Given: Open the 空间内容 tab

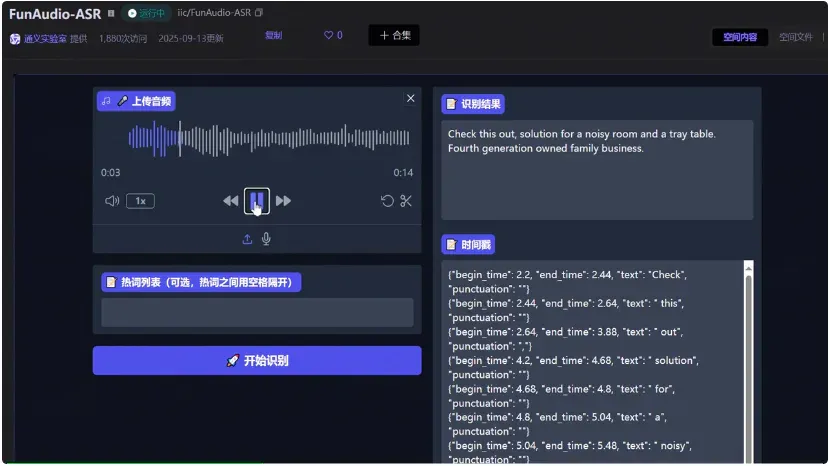Looking at the screenshot, I should (x=740, y=37).
